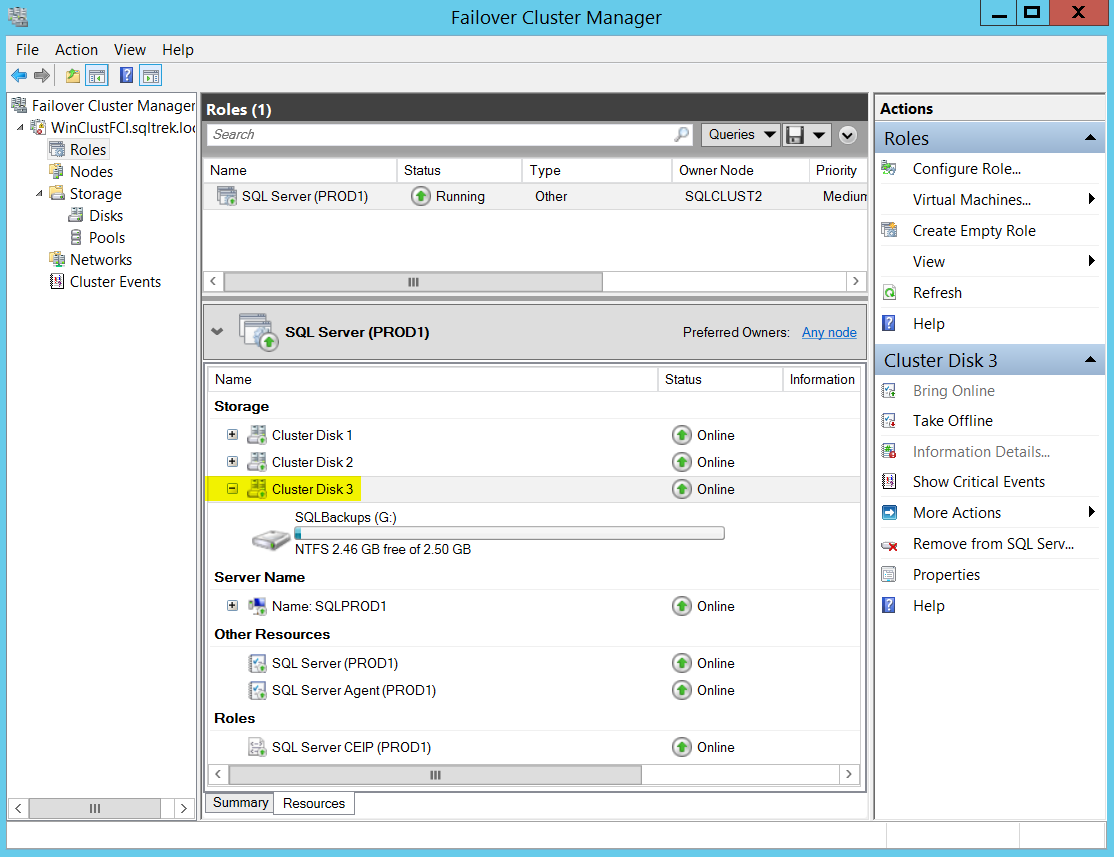Select the SQL Server Agent (PROD1) resource

point(354,690)
